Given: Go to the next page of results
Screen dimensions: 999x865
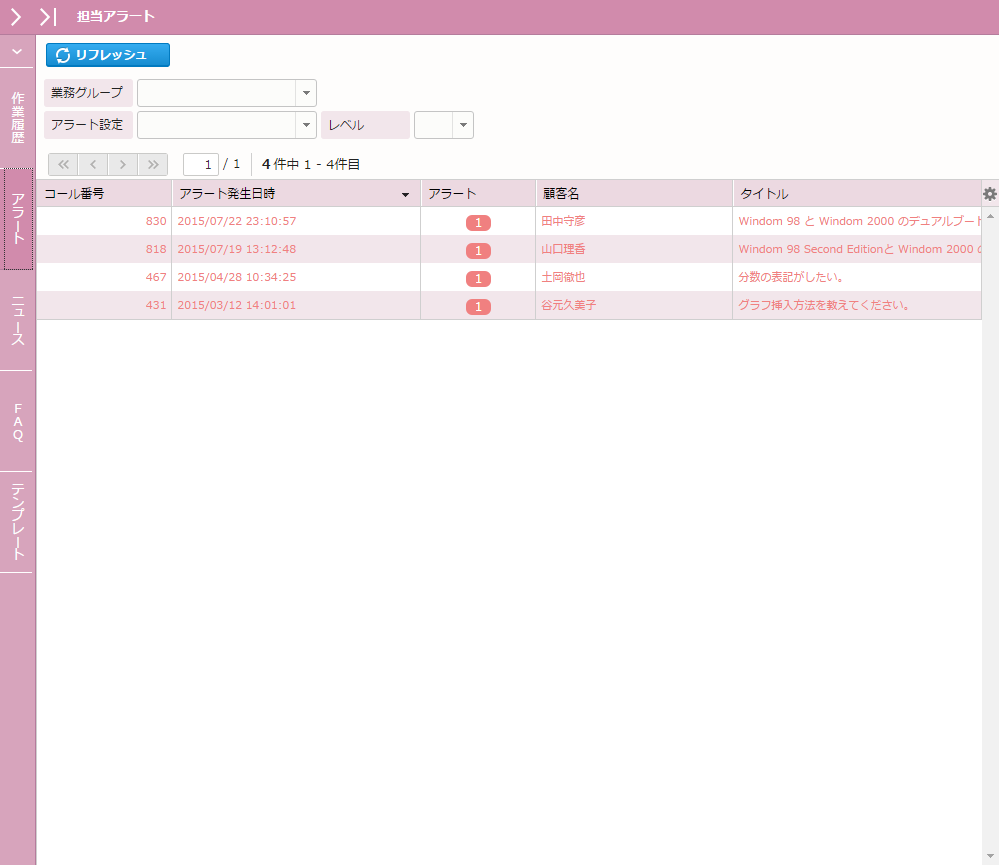Looking at the screenshot, I should point(123,164).
